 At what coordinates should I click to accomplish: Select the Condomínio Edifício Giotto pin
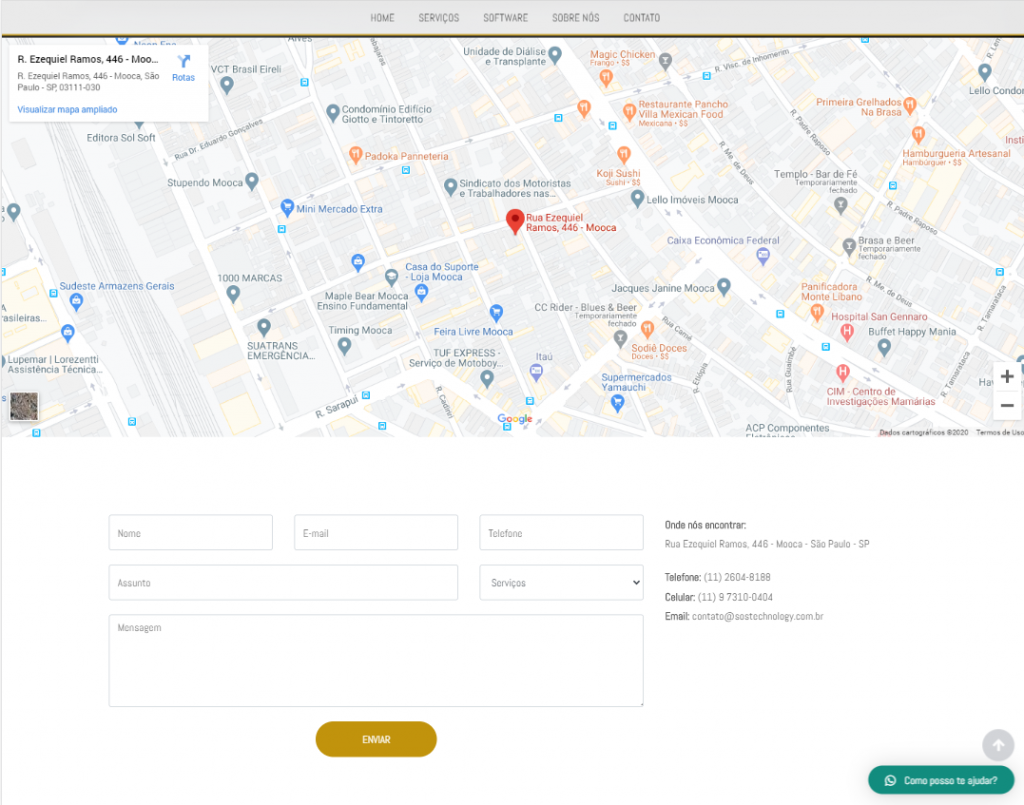pos(332,113)
